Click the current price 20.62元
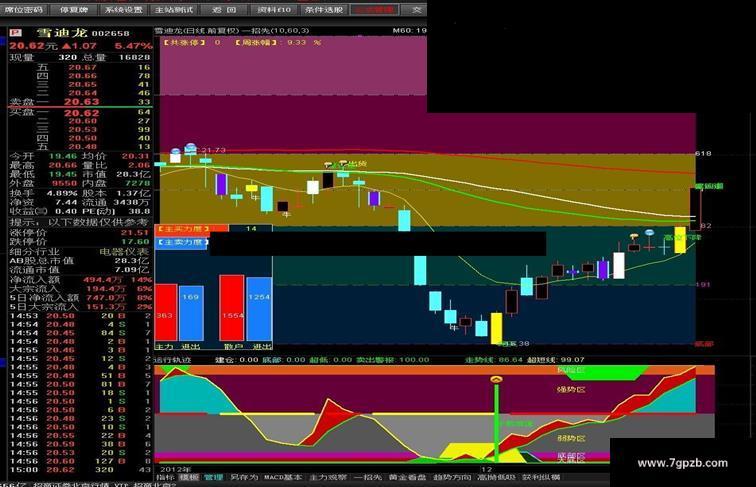Screen dimensions: 756x487 33,46
